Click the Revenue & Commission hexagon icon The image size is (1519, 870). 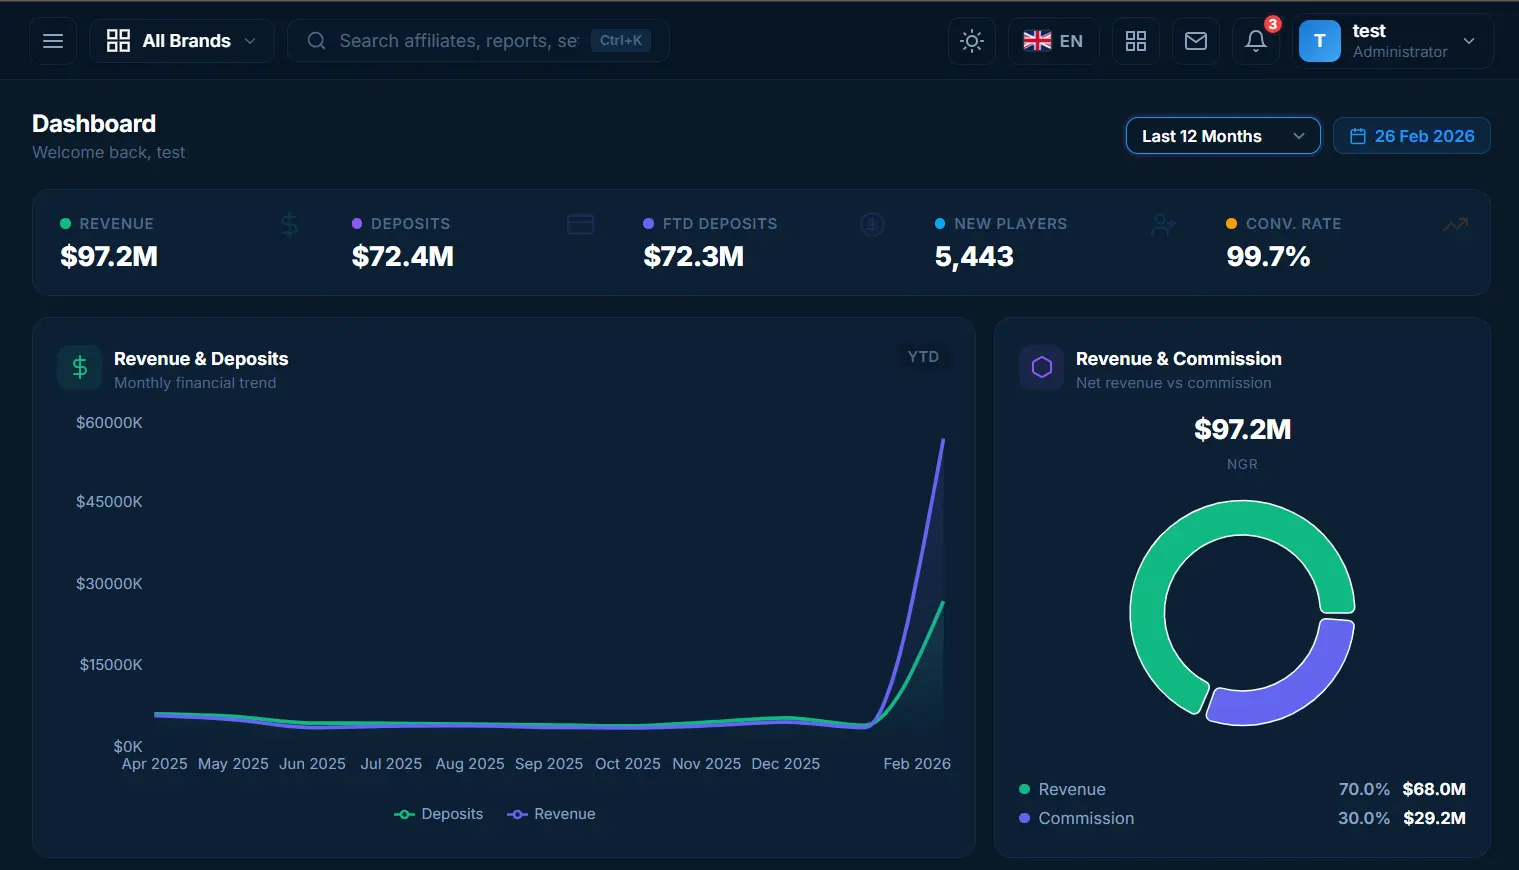[x=1040, y=367]
